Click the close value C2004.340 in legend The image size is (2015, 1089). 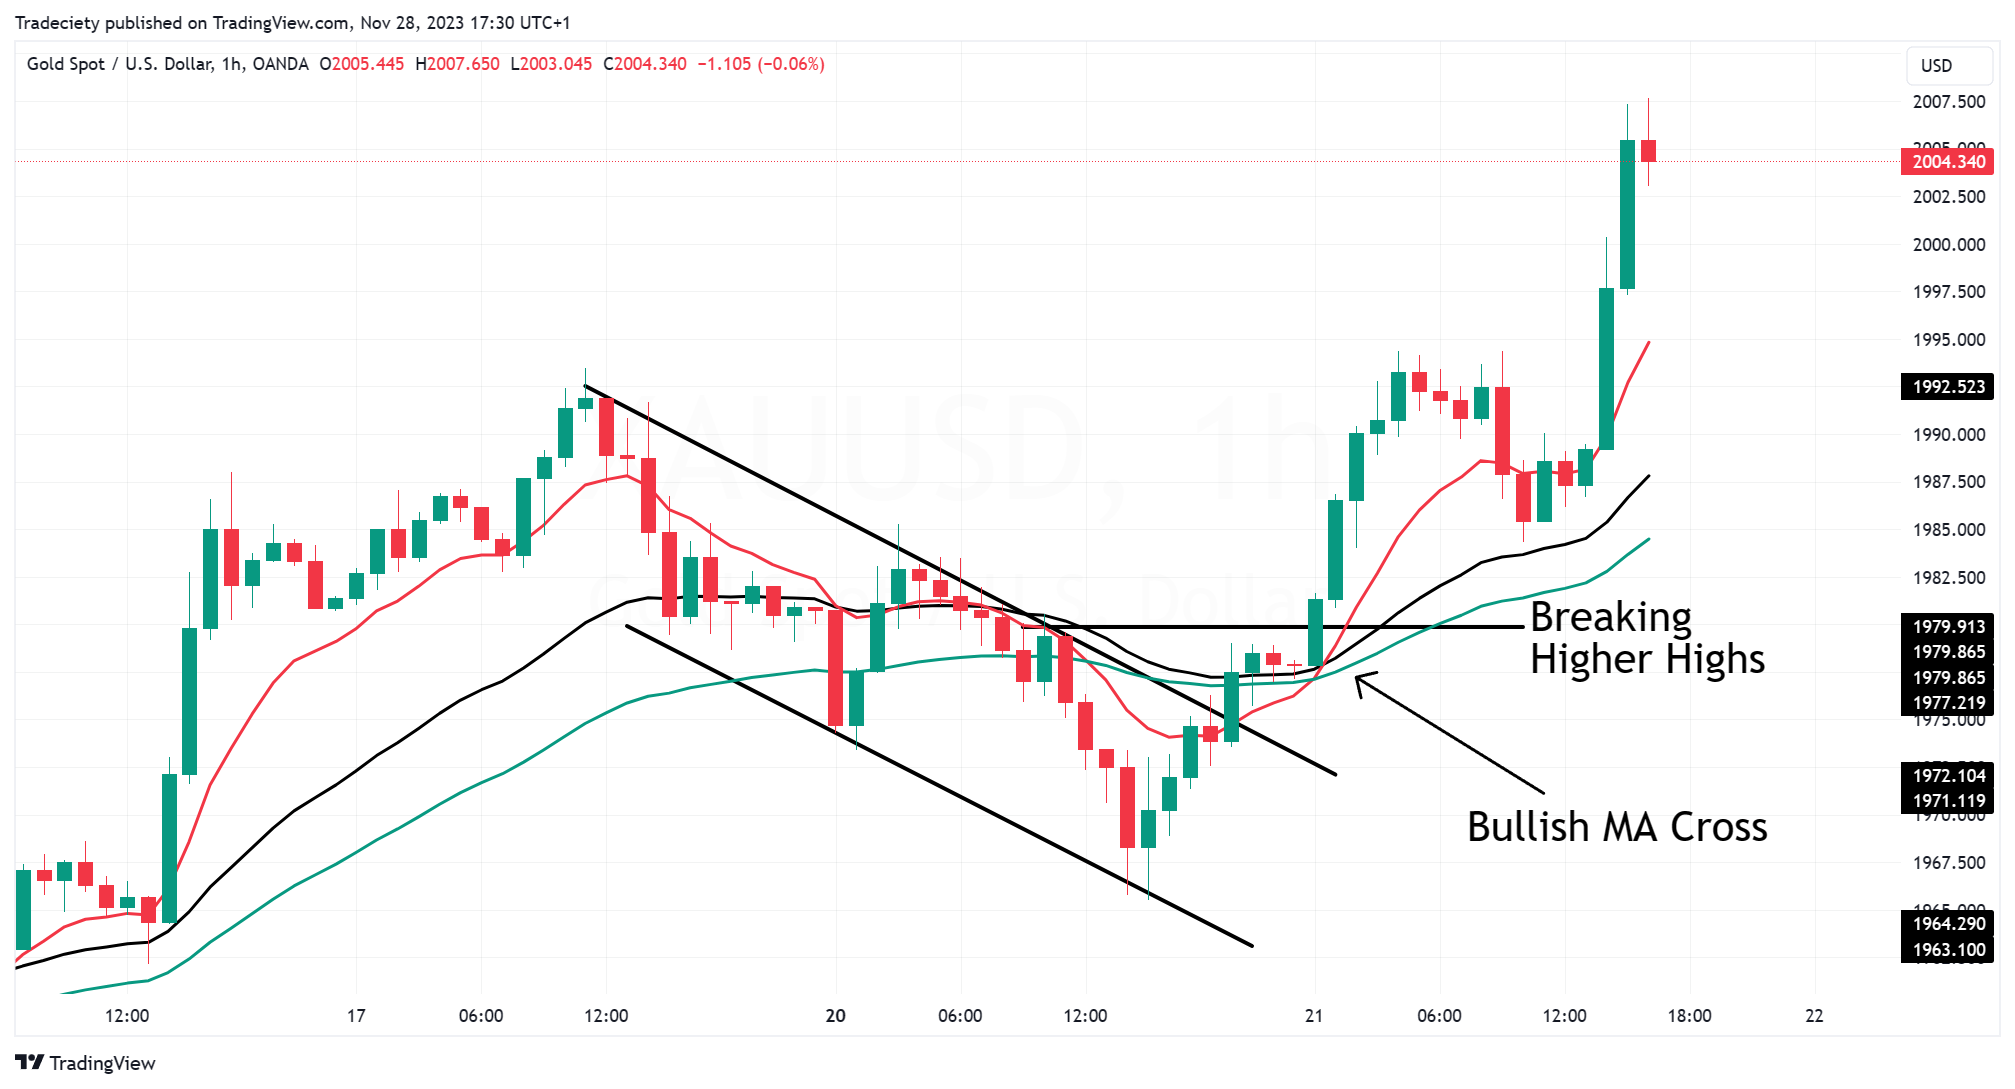tap(645, 64)
